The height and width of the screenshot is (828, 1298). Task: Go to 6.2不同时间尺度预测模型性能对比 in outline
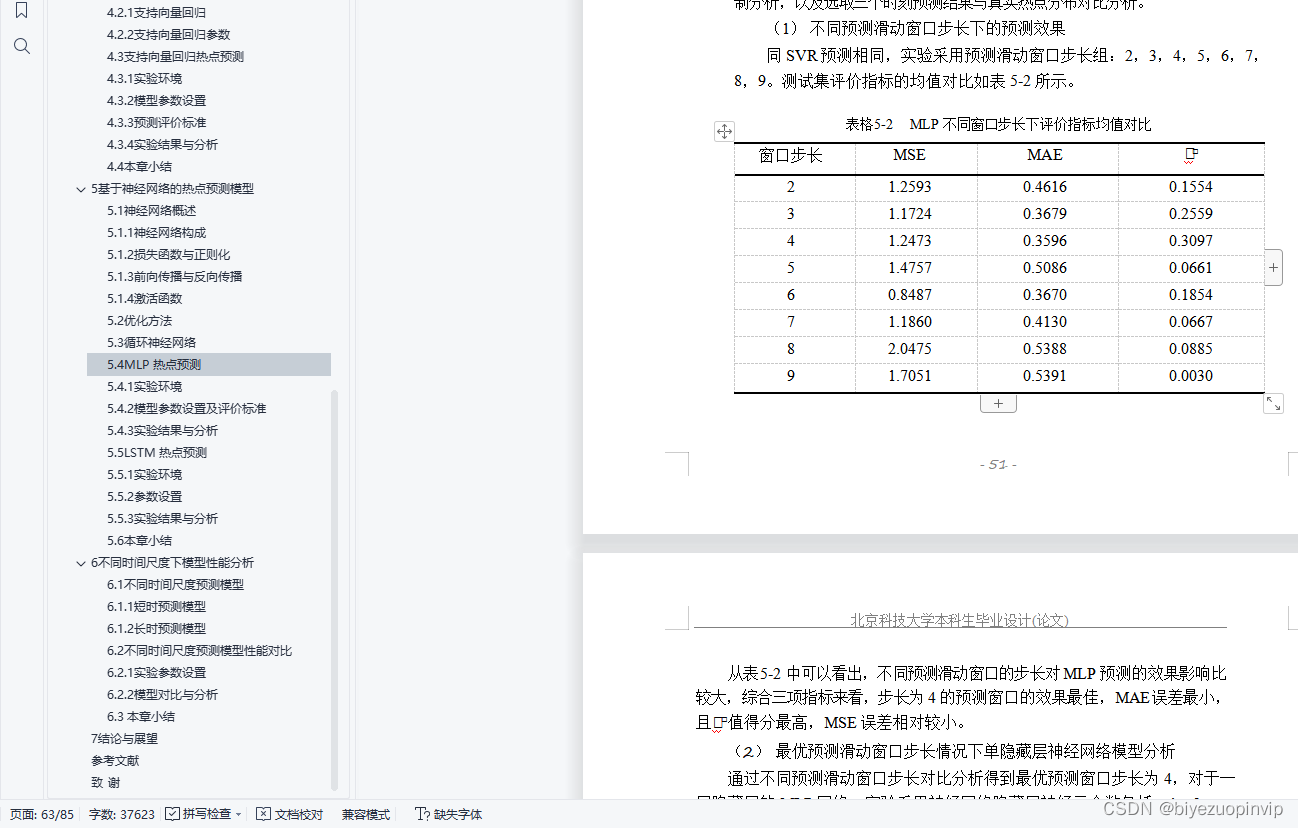[x=199, y=650]
